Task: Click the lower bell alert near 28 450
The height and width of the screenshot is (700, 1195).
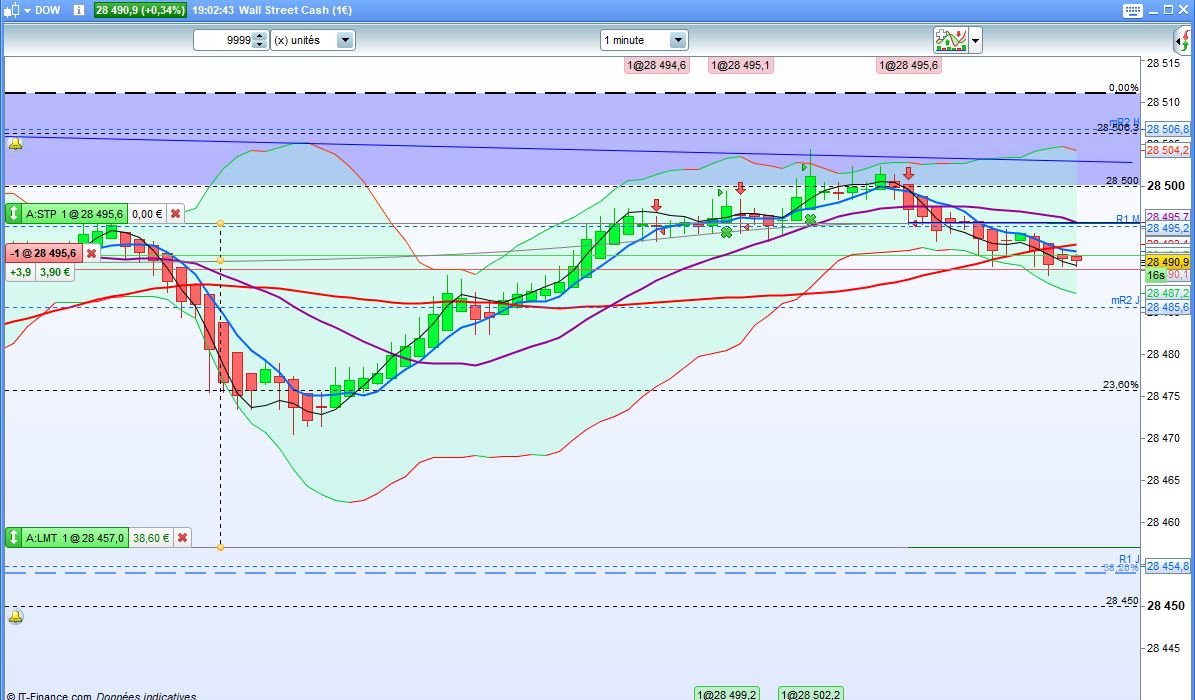Action: tap(14, 616)
